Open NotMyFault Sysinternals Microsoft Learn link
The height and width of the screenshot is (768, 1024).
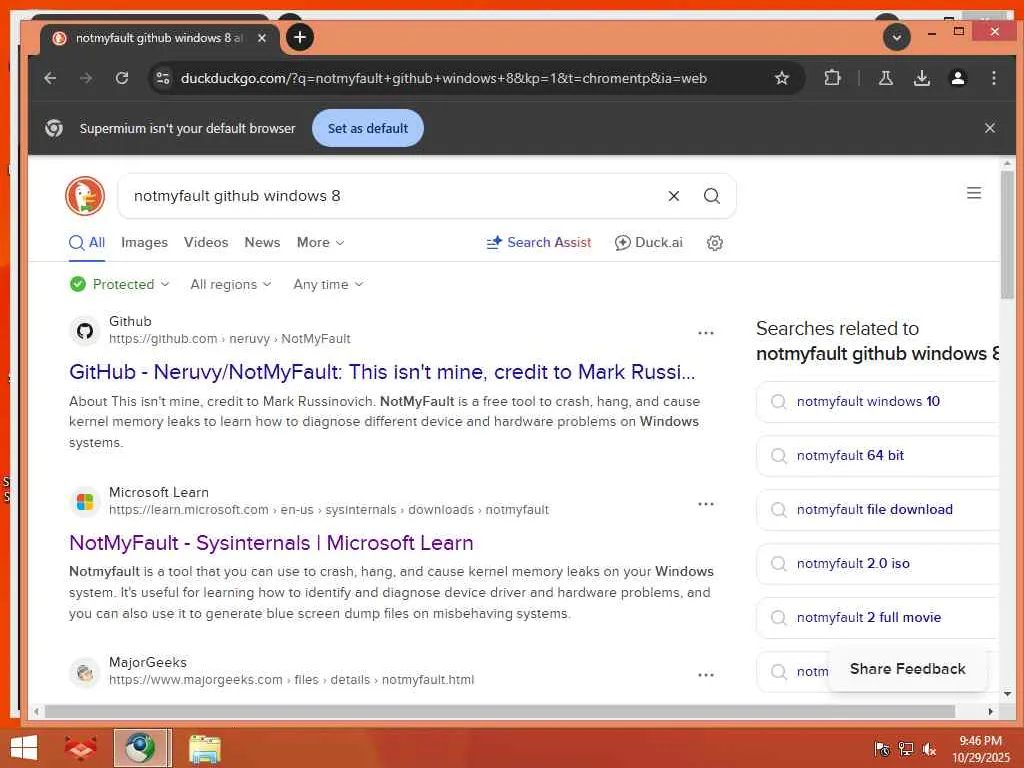tap(271, 543)
